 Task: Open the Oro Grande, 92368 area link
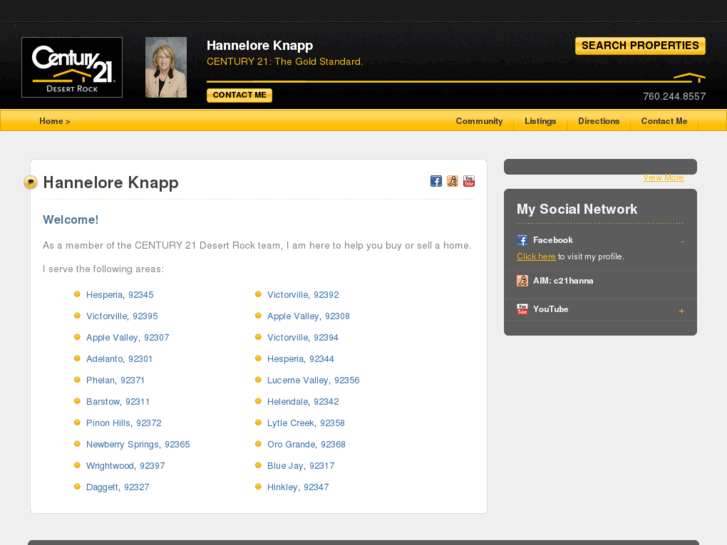306,444
